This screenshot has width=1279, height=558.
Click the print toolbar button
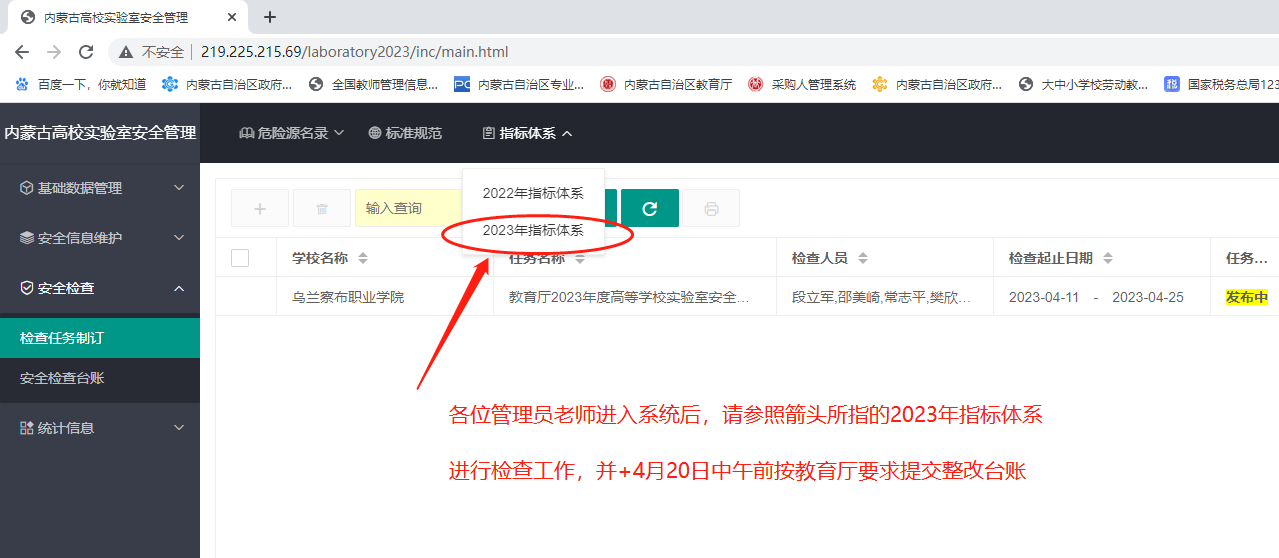711,208
